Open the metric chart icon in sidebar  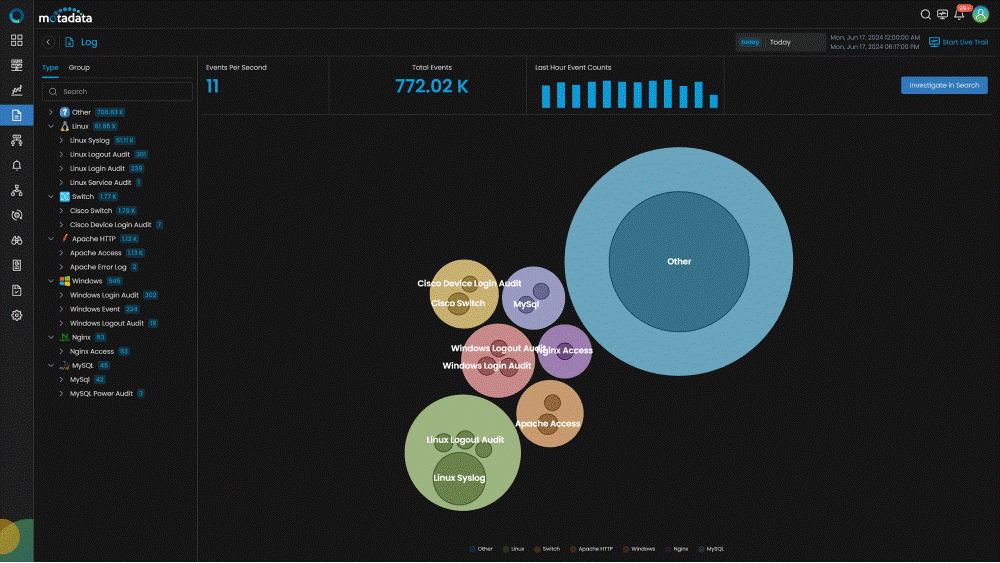[x=17, y=90]
